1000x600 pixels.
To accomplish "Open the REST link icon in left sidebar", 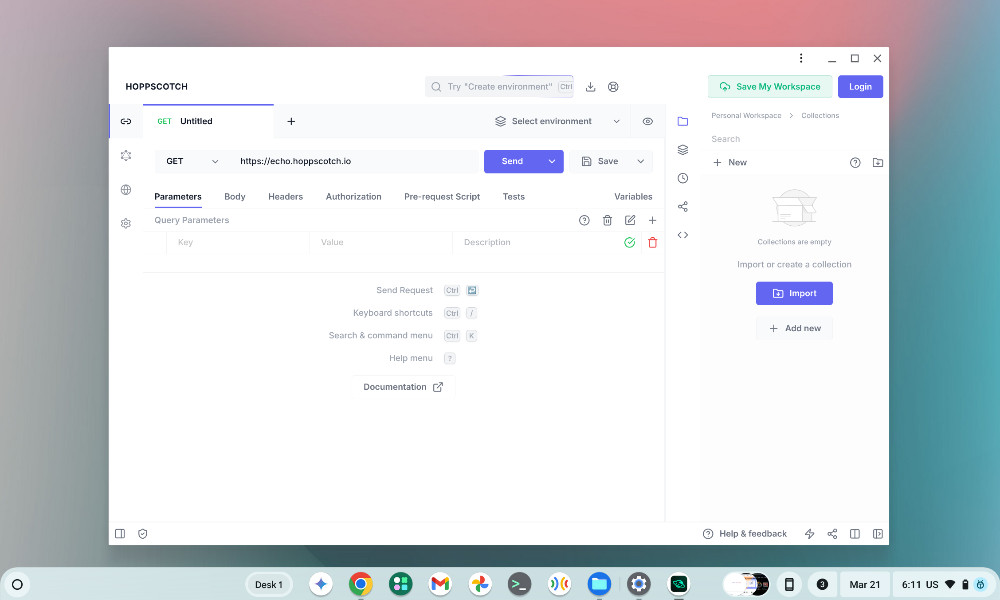I will coord(126,121).
